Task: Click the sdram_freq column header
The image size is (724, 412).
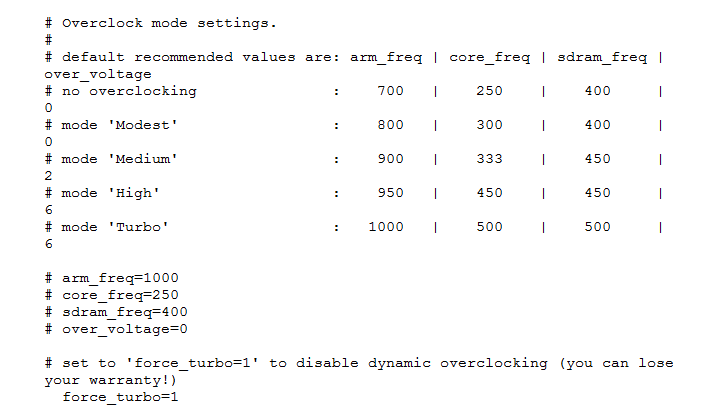Action: pyautogui.click(x=603, y=57)
